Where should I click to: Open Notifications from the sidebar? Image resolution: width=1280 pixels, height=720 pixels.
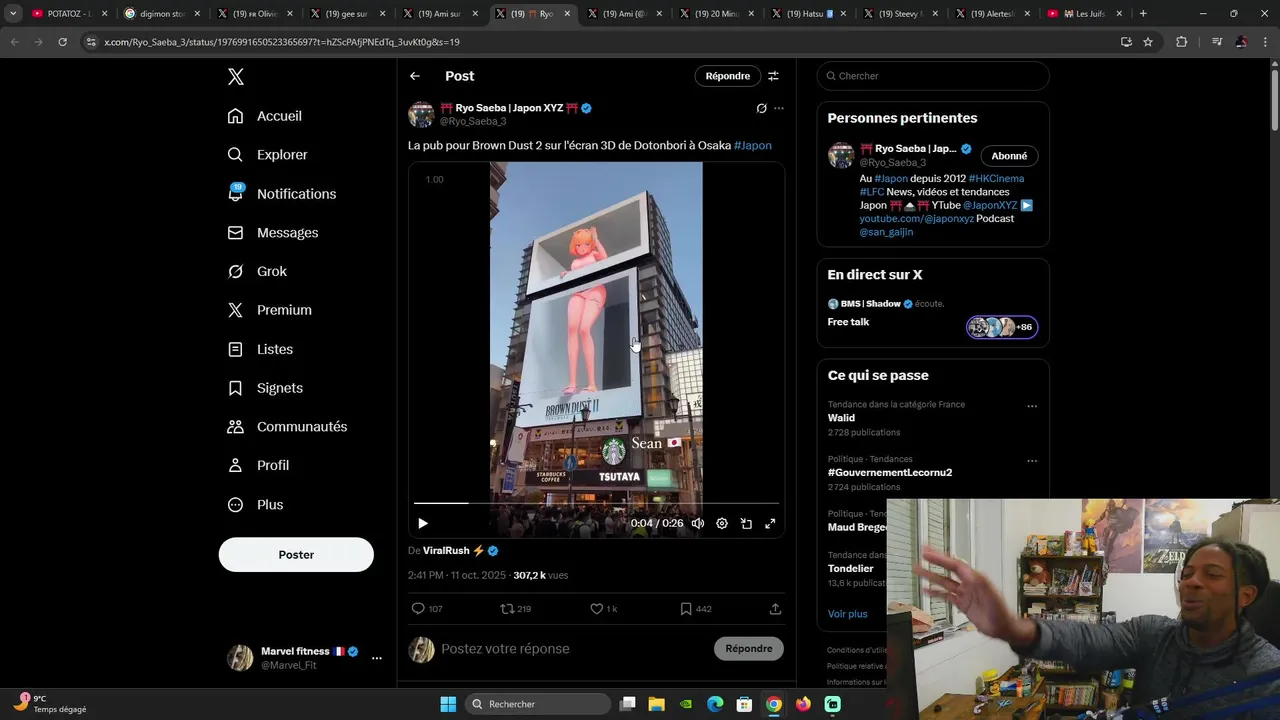(x=282, y=194)
